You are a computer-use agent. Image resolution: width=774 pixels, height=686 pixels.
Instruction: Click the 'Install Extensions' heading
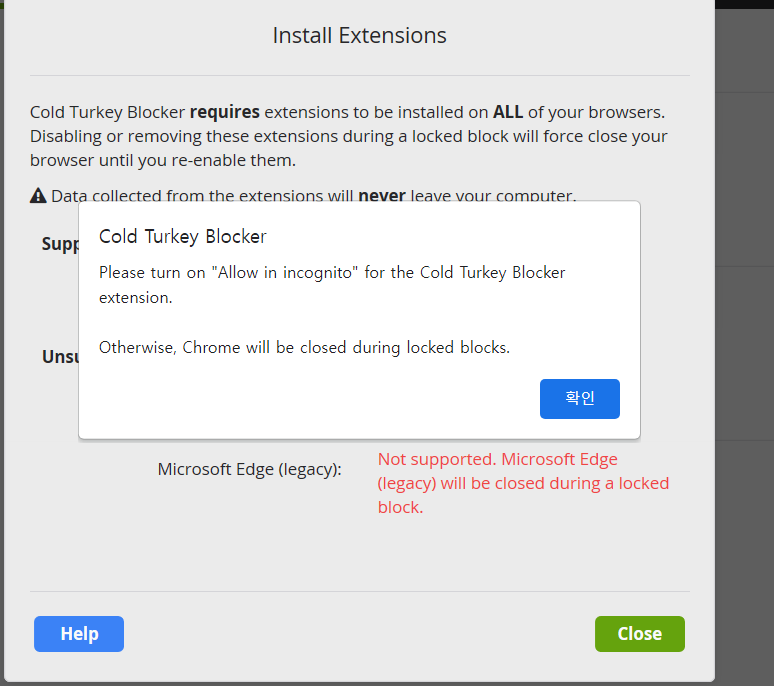359,36
